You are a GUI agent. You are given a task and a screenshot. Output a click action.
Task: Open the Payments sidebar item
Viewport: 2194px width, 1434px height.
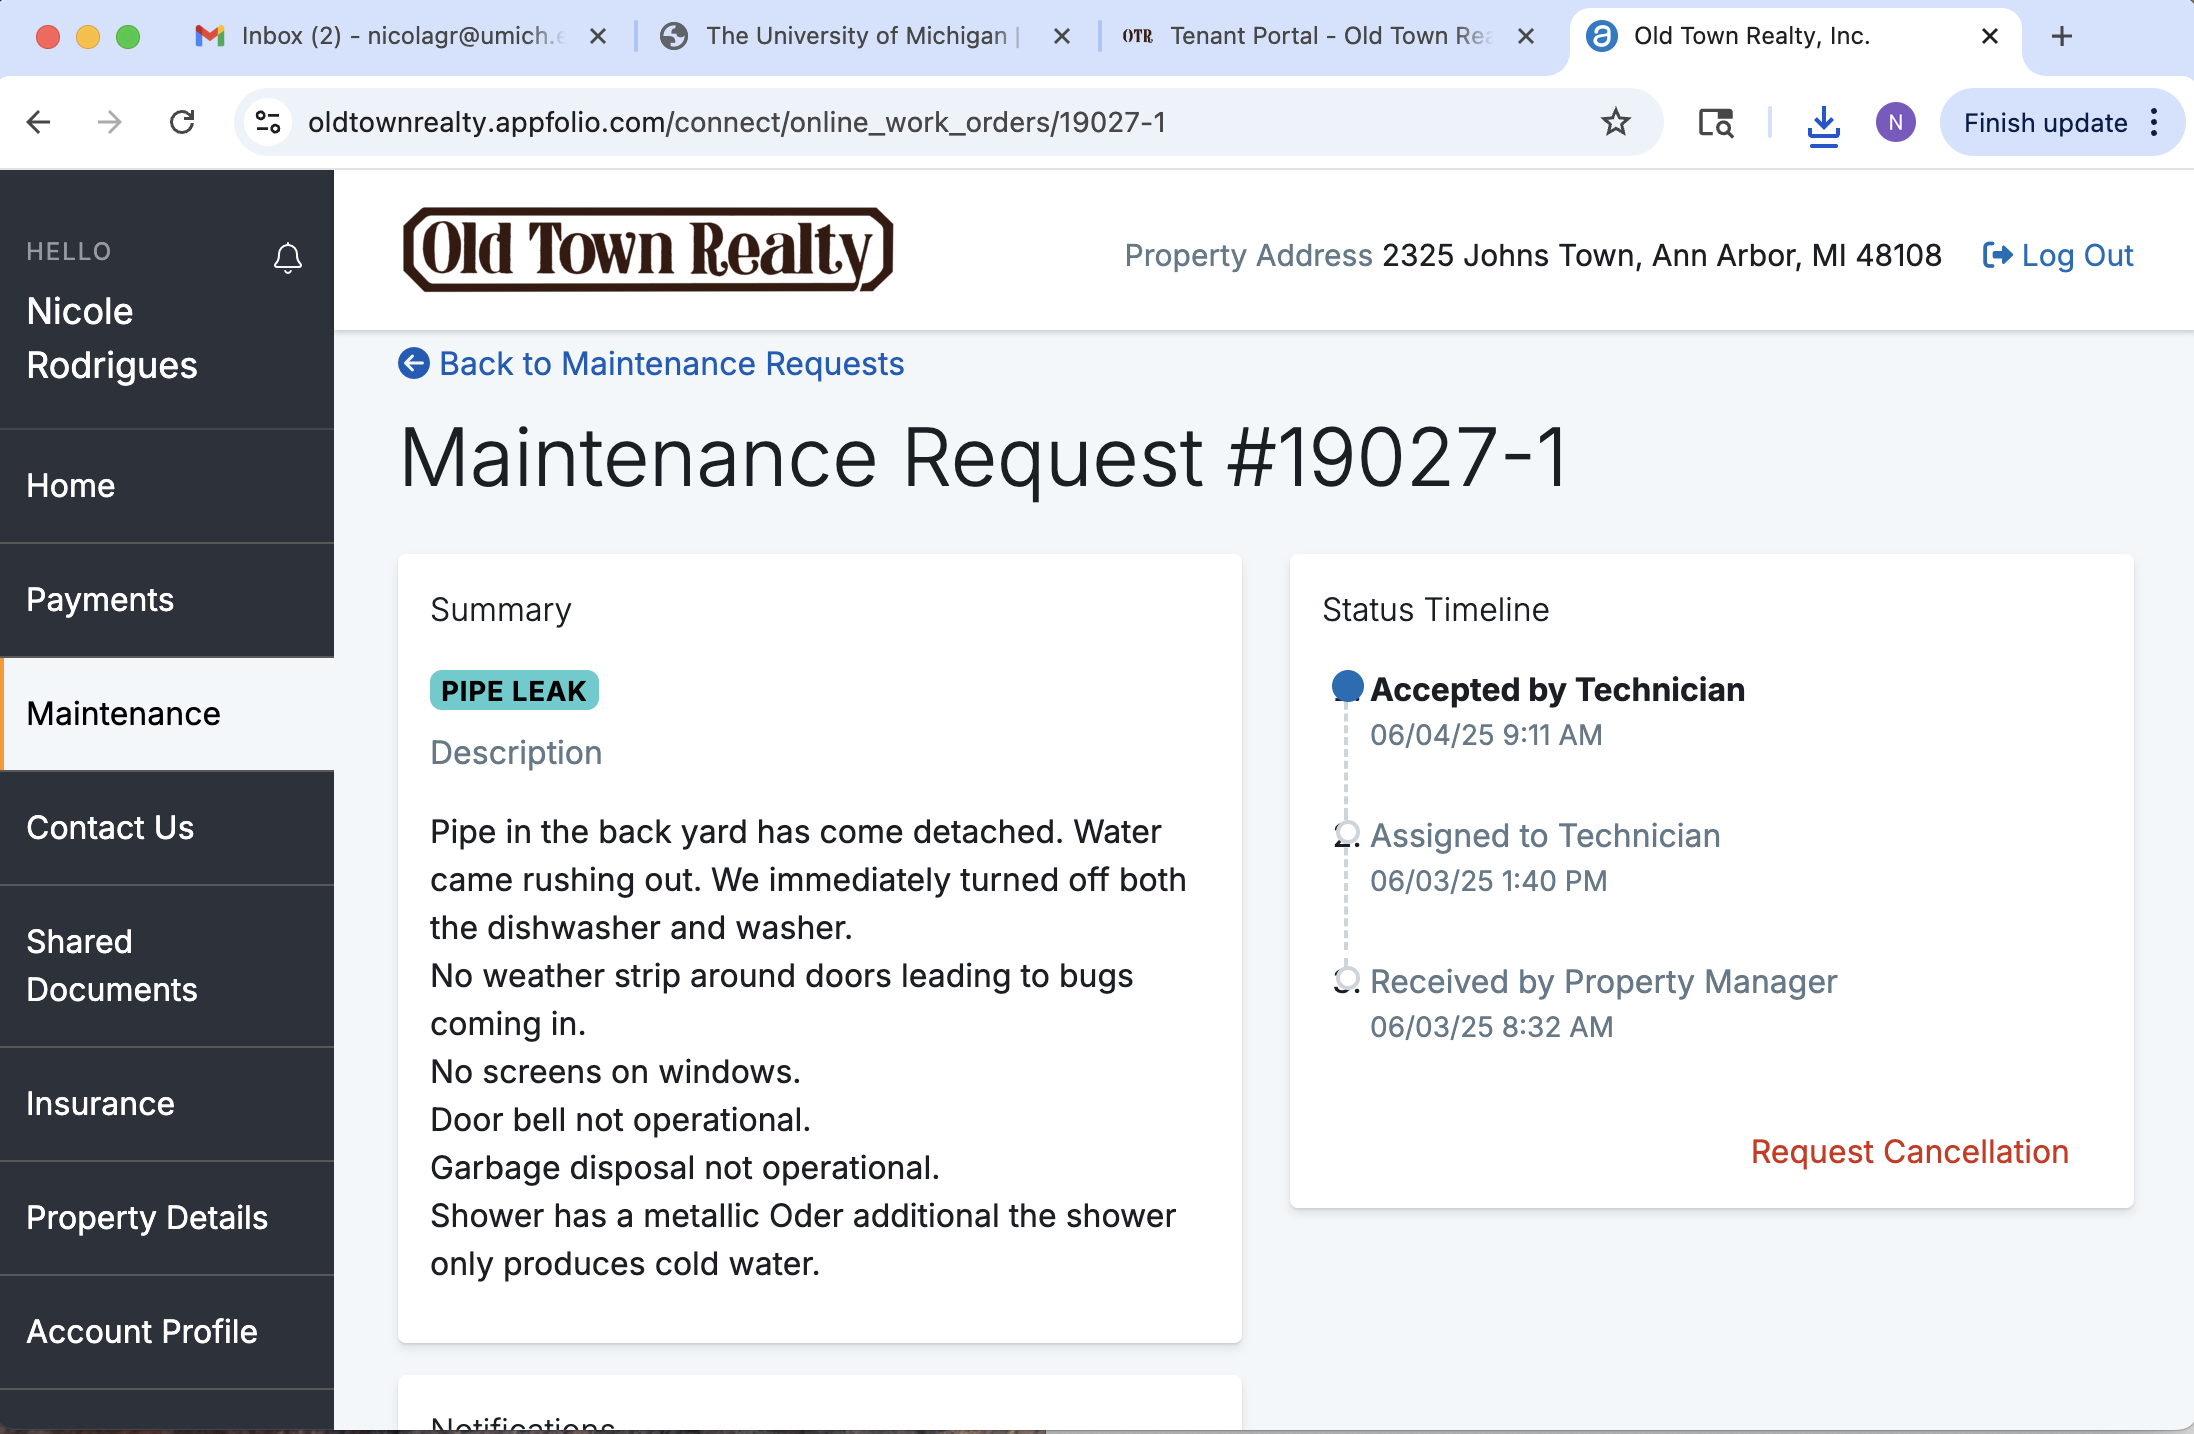click(100, 600)
